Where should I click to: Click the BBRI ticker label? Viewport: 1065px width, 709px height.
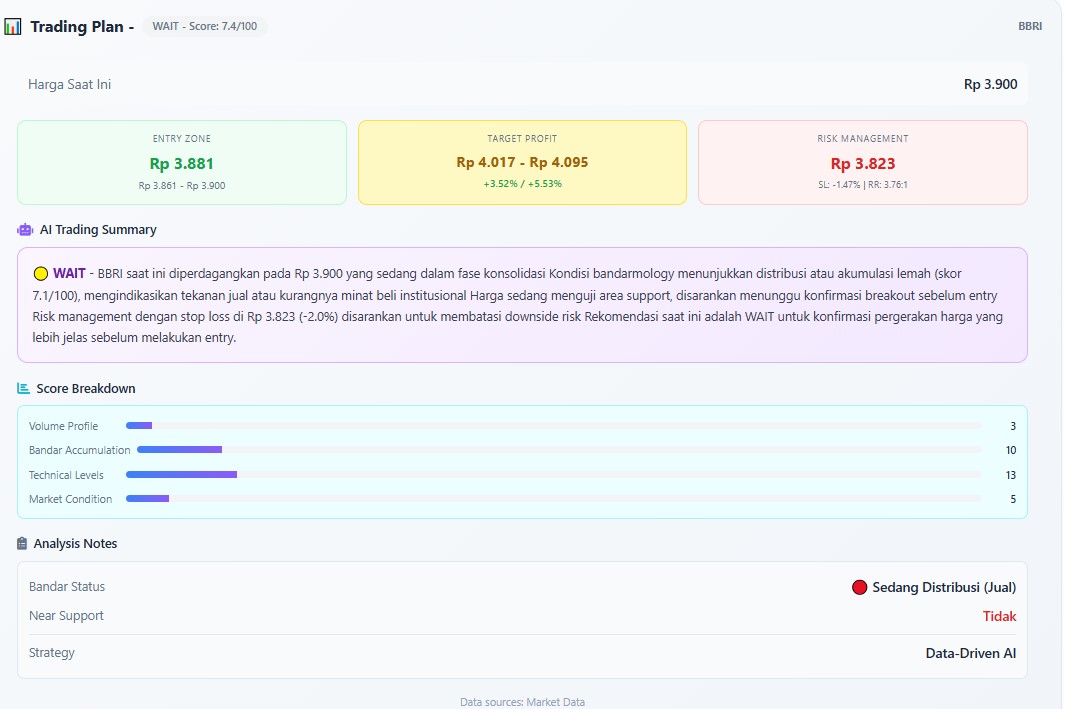tap(1029, 26)
